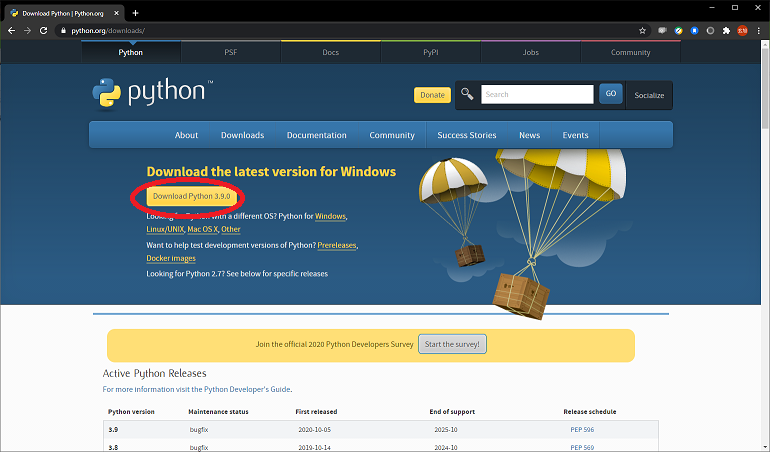Select the Jobs top tab
770x452 pixels.
pyautogui.click(x=530, y=52)
